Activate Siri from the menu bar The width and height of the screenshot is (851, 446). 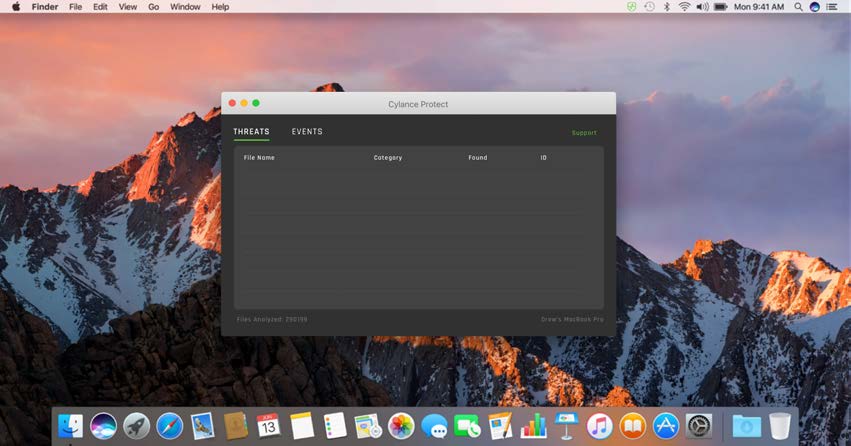coord(815,7)
